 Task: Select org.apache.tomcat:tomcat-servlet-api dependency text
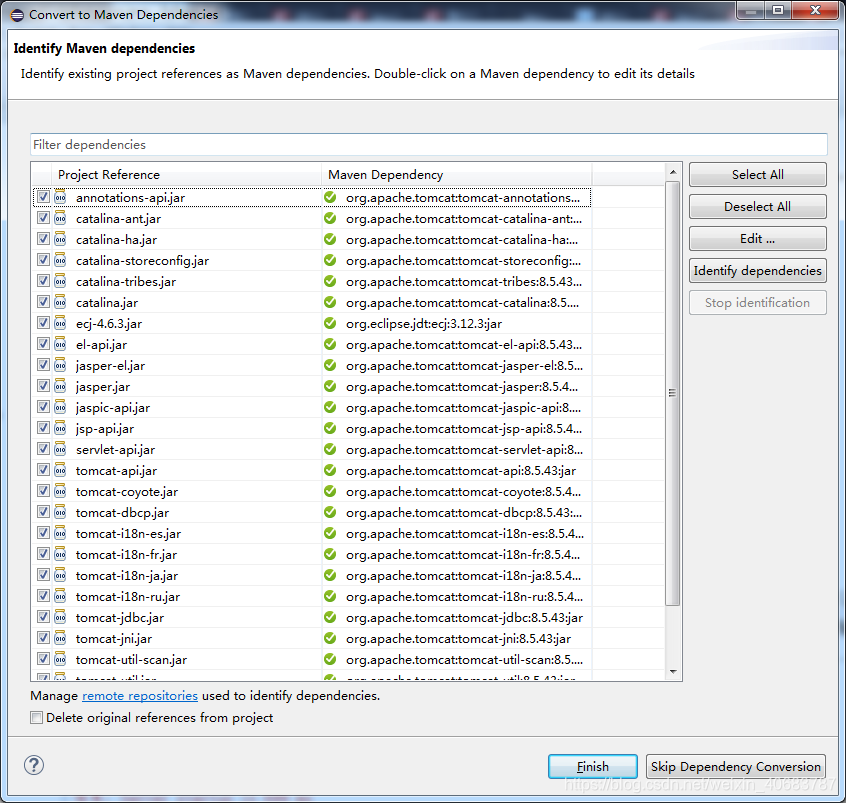tap(465, 450)
